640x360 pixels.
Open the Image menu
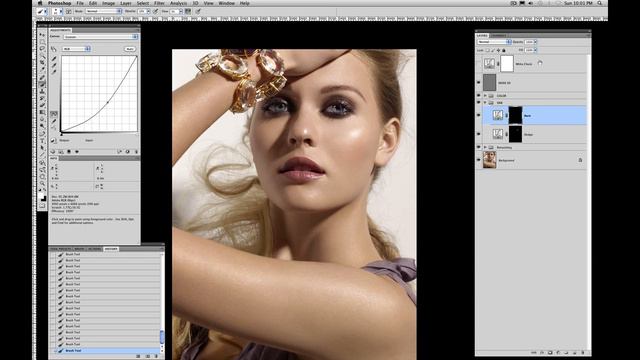click(x=108, y=3)
